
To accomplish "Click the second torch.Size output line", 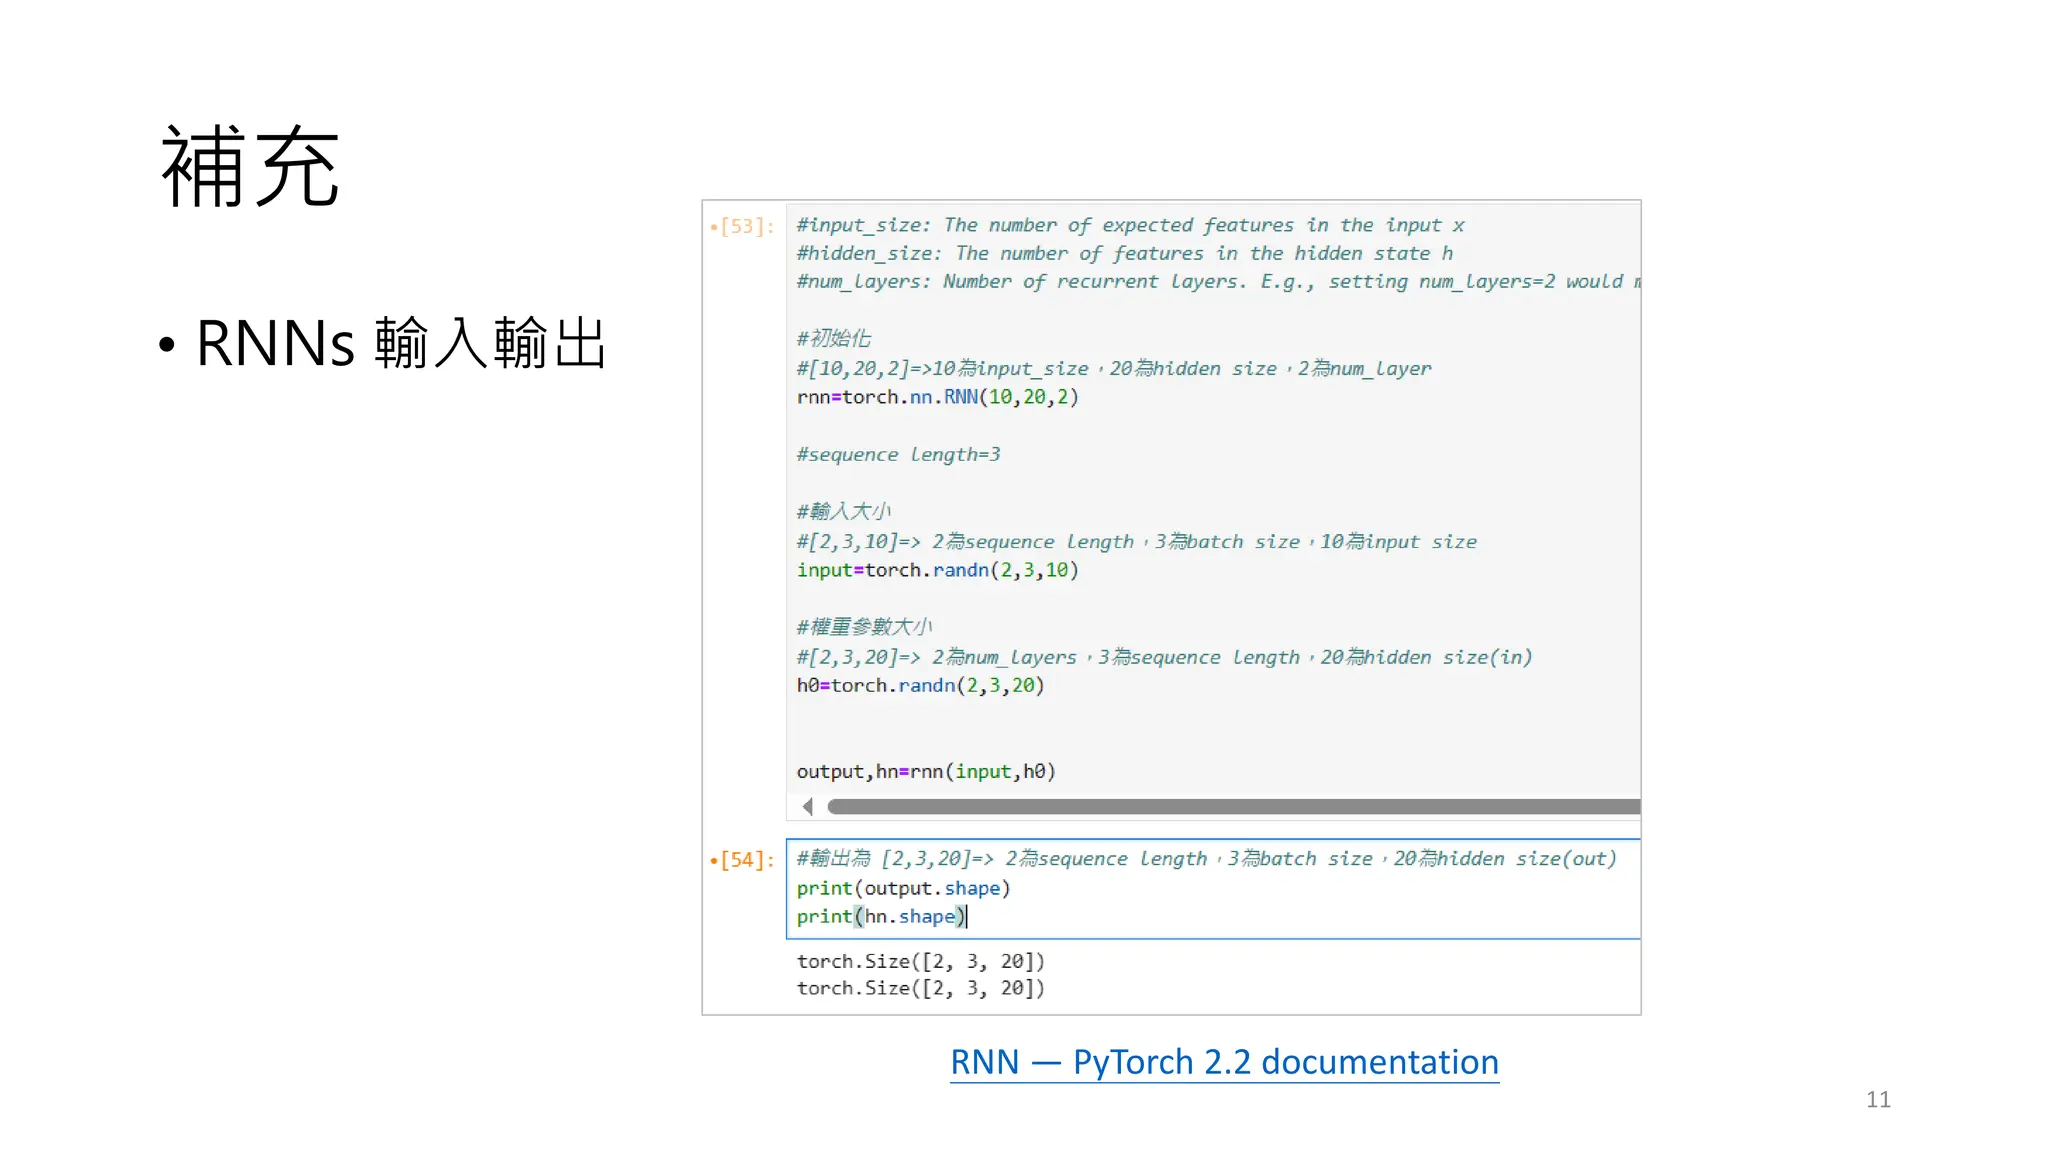I will point(920,988).
